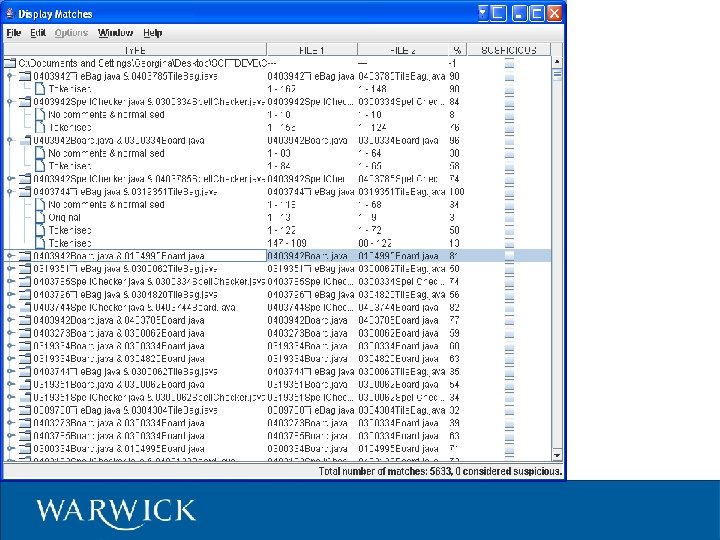Image resolution: width=720 pixels, height=540 pixels.
Task: Click the page icon beside the Original row
Action: pos(40,217)
